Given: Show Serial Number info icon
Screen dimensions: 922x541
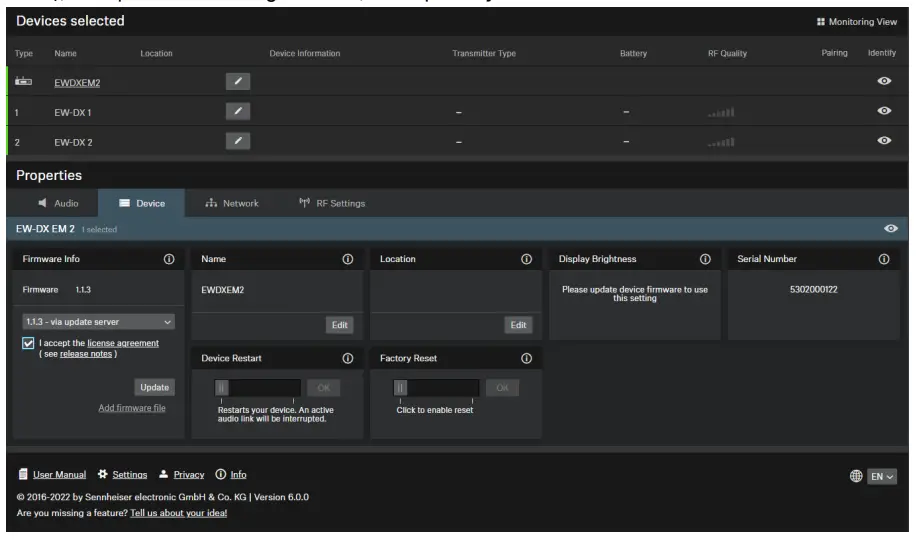Looking at the screenshot, I should click(x=884, y=259).
